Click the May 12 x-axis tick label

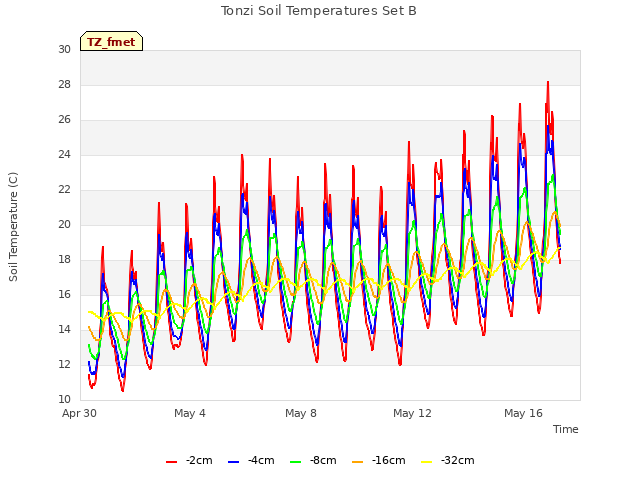coord(412,413)
